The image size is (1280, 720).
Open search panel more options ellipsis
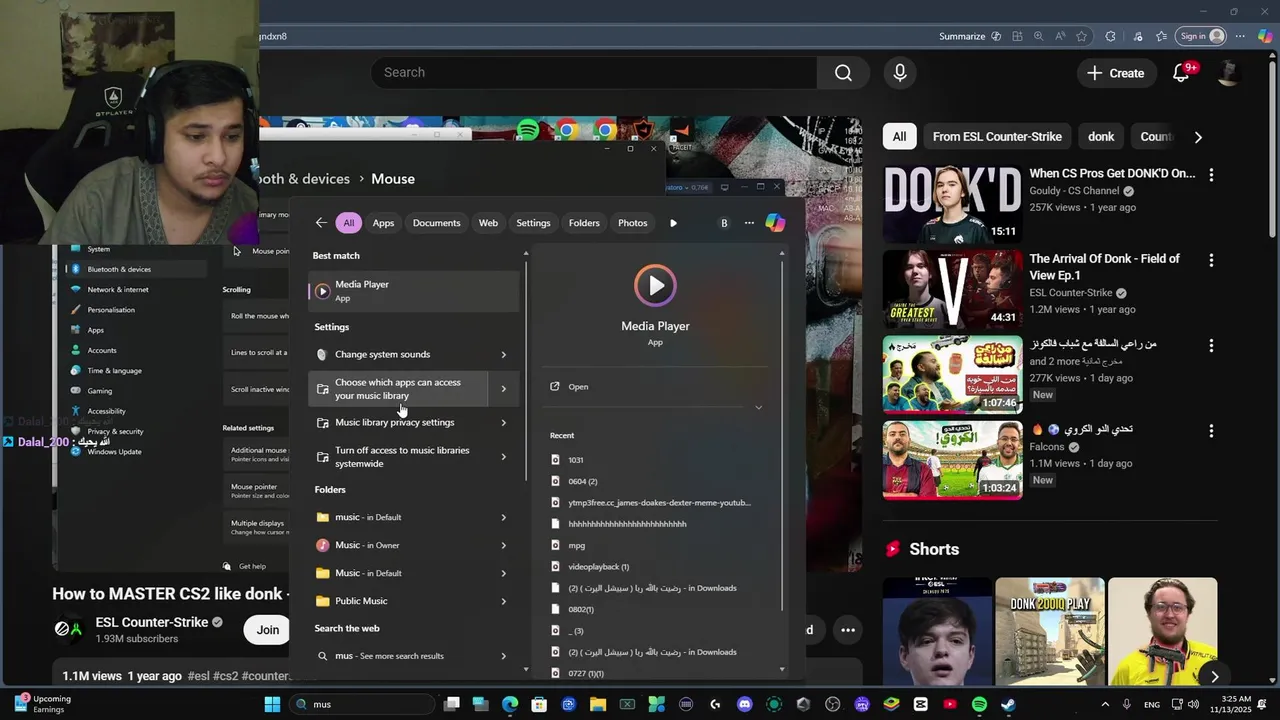(749, 223)
